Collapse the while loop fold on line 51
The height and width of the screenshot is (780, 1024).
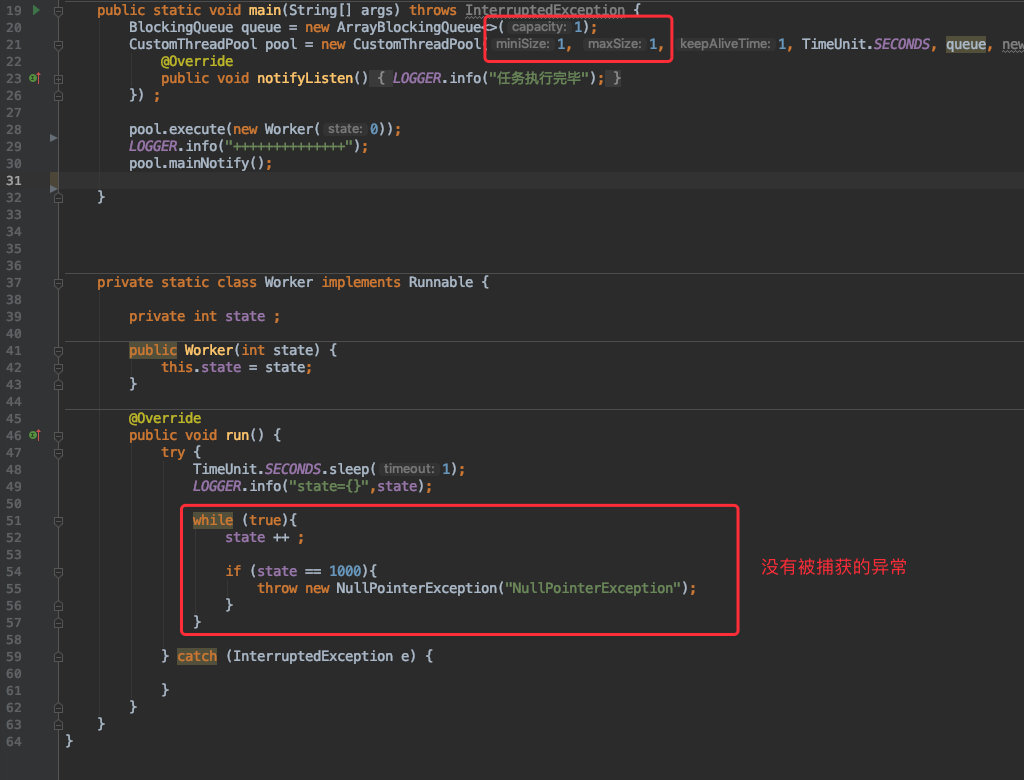click(58, 521)
